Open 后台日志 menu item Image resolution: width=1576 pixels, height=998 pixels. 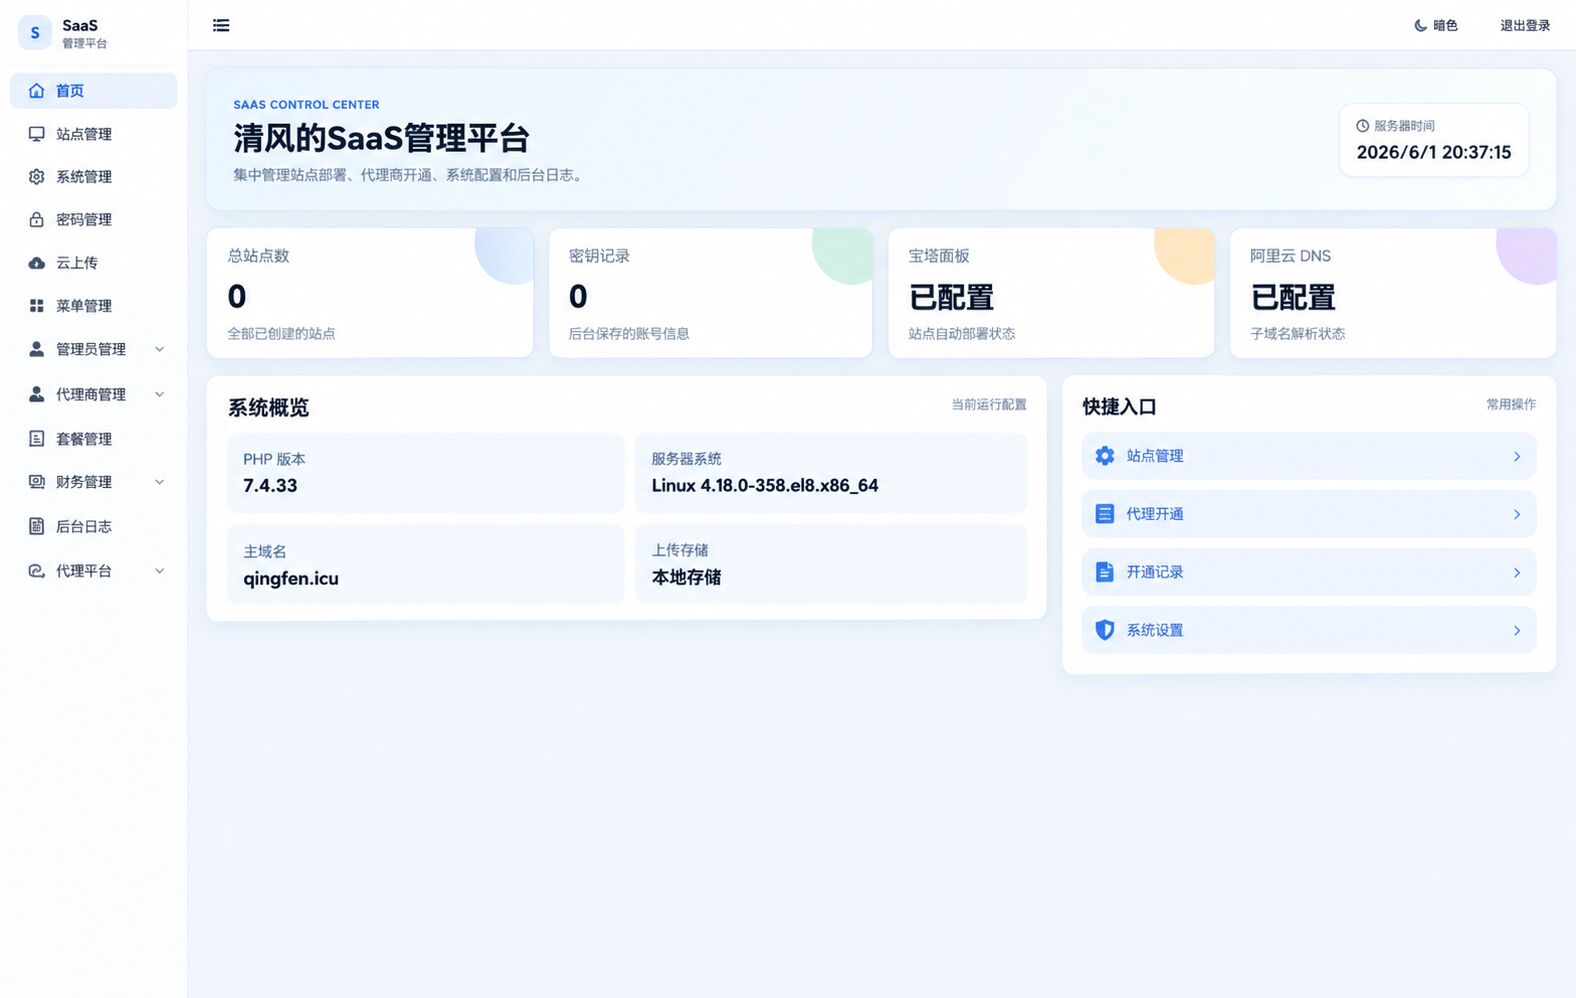[94, 526]
